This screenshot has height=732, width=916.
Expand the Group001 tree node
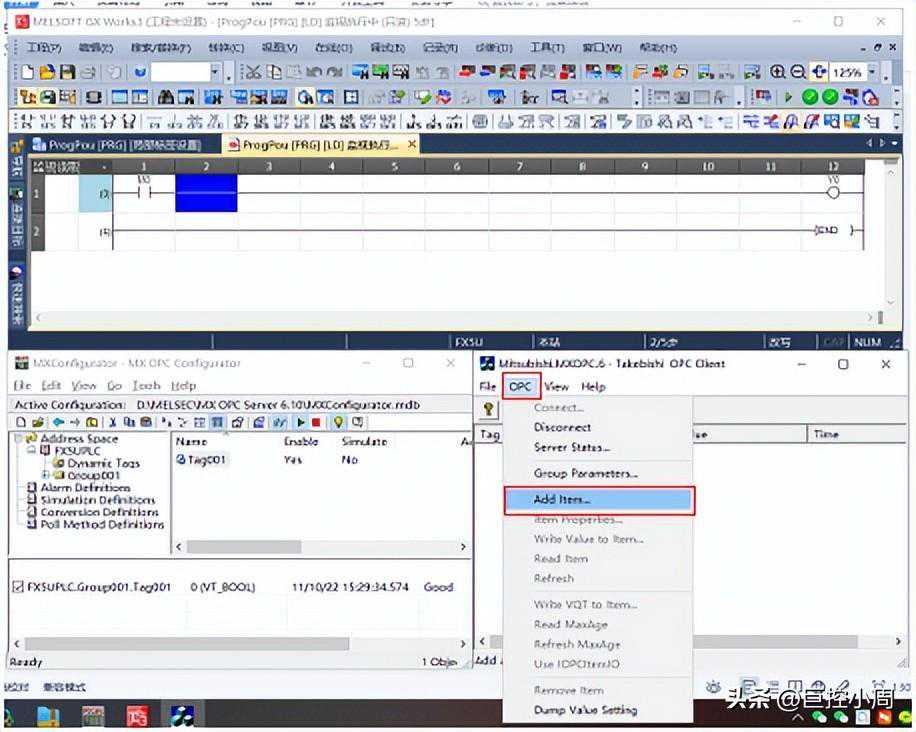click(45, 475)
